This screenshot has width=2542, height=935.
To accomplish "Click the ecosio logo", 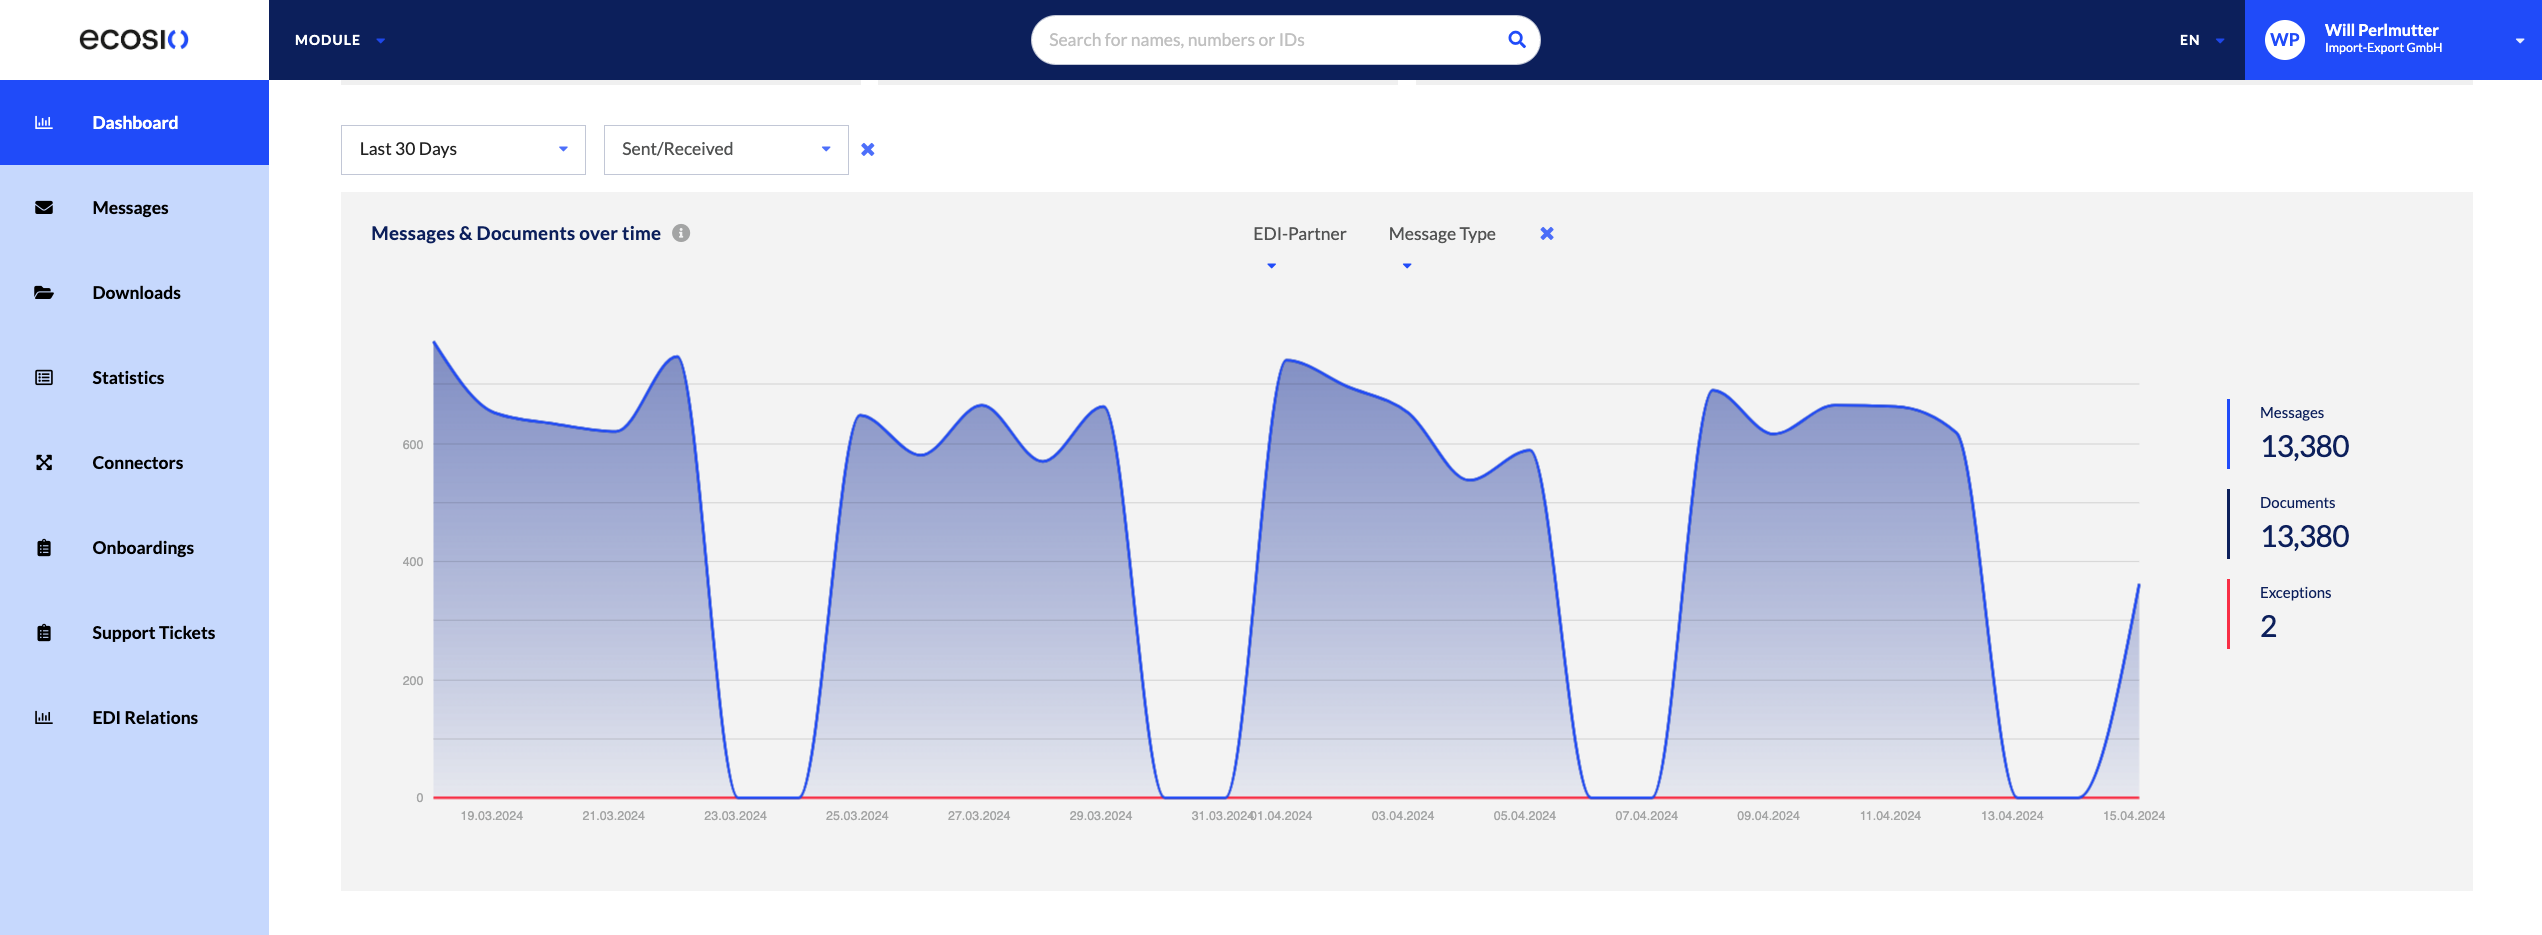I will [x=134, y=39].
